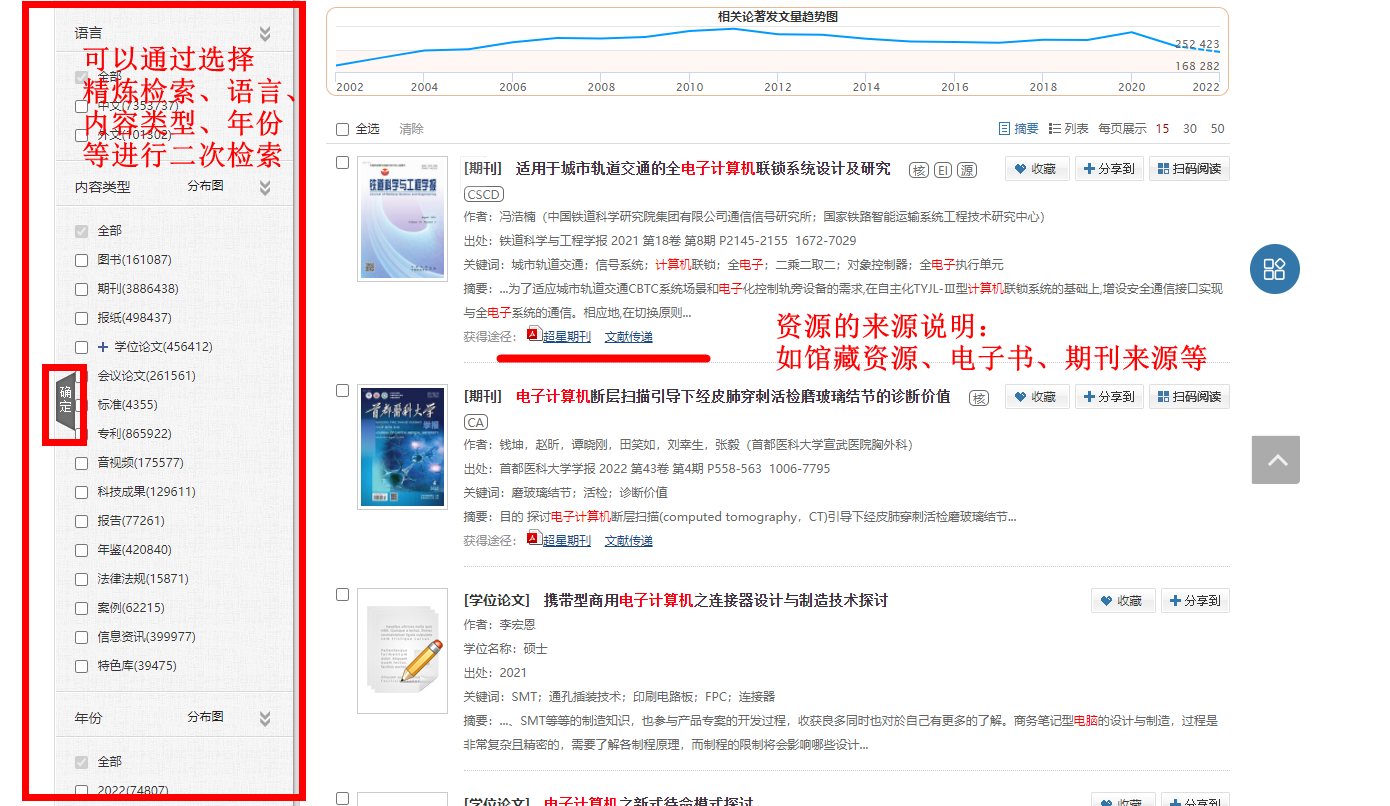Share the second article with 分享到 icon
This screenshot has height=806, width=1390.
coord(1109,396)
